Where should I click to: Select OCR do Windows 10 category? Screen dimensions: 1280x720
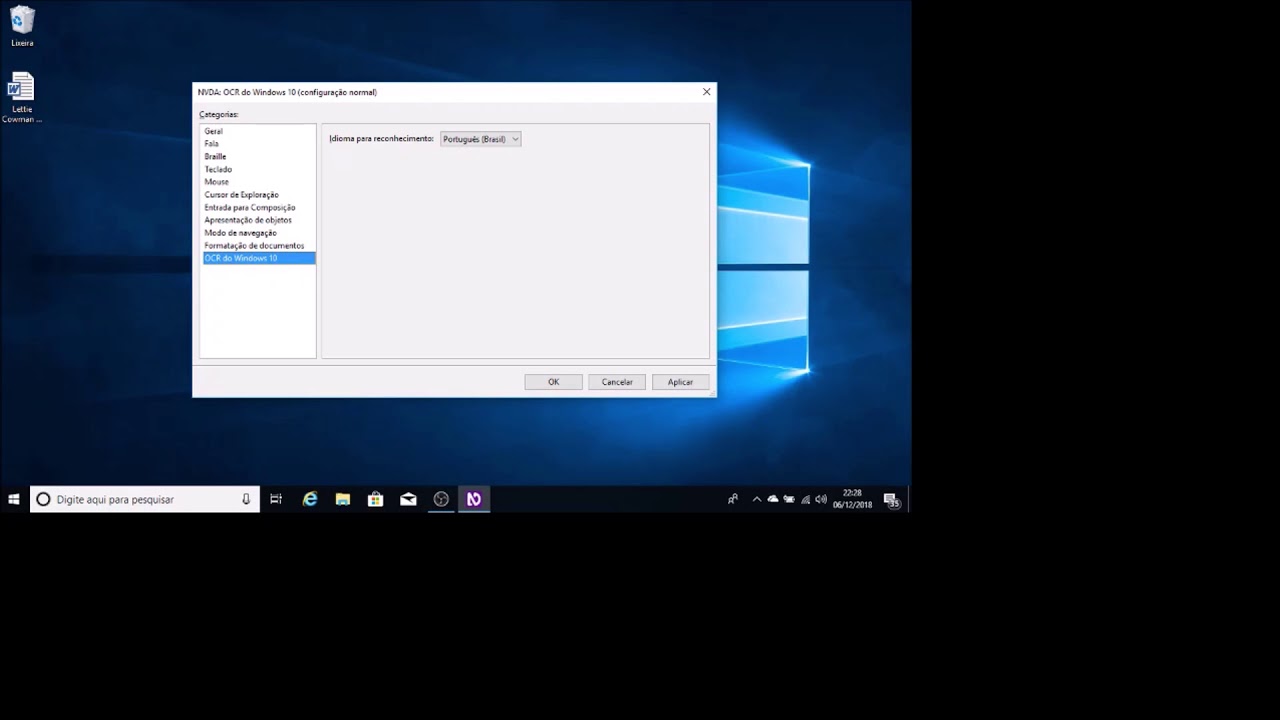point(259,258)
